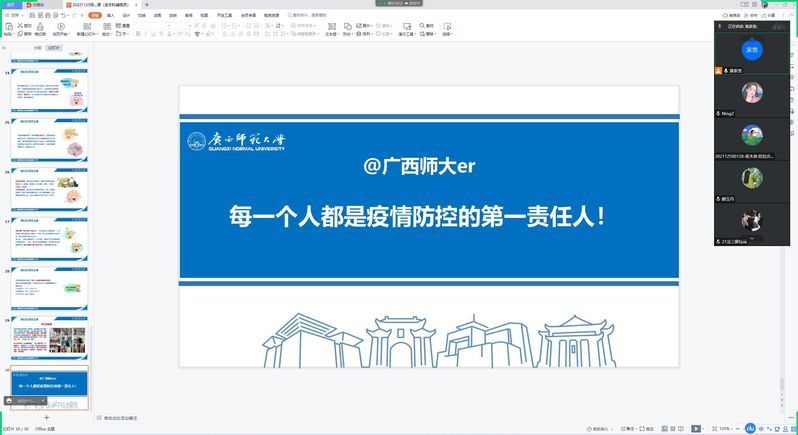
Task: Toggle the Notes (备注) pane in status bar
Action: pyautogui.click(x=628, y=429)
